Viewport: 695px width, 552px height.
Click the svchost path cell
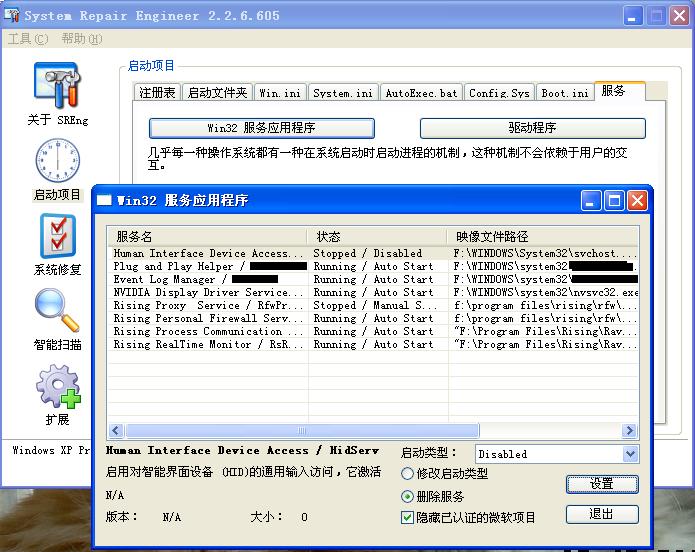(x=545, y=253)
